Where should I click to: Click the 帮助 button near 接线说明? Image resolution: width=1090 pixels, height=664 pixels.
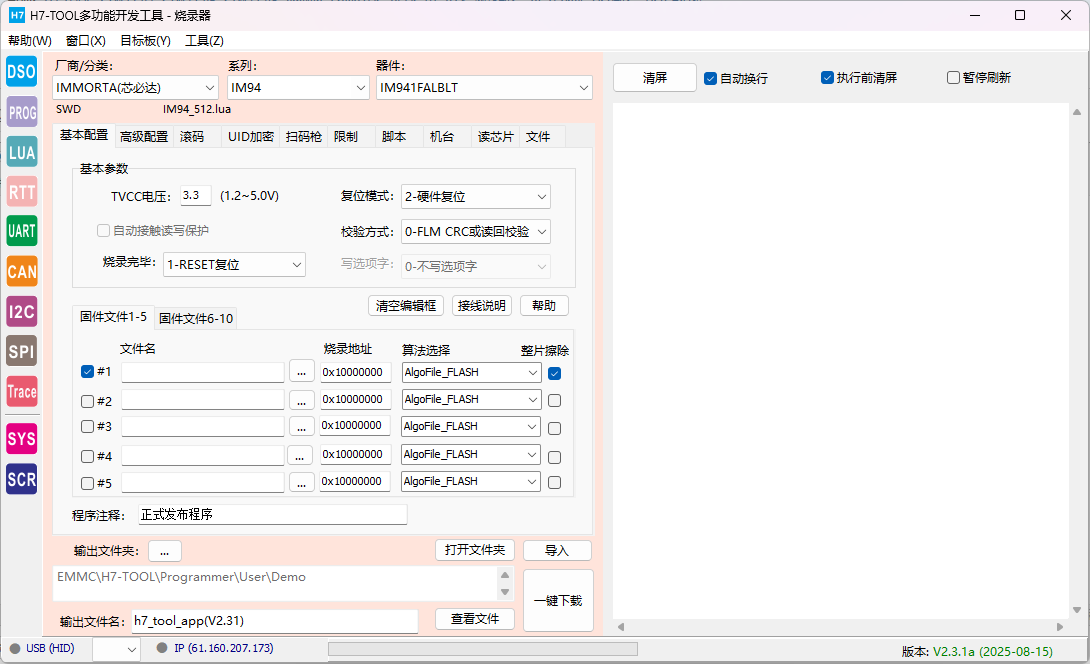(544, 305)
